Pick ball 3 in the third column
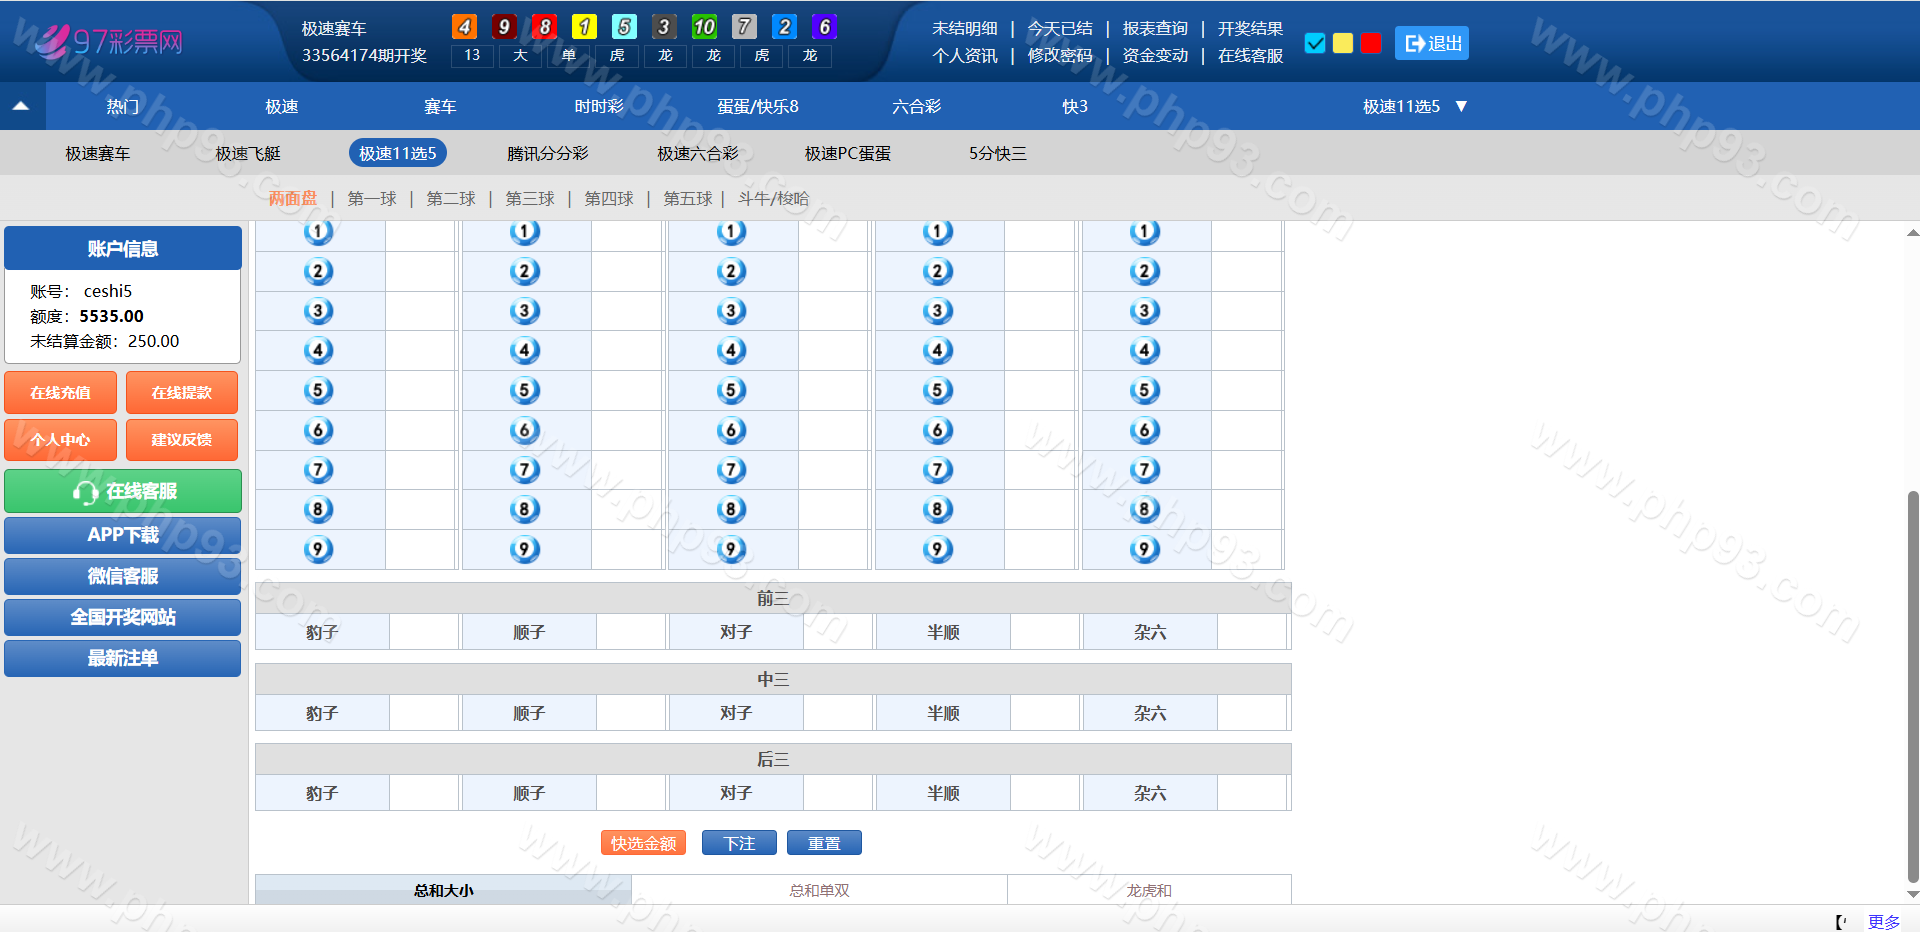The height and width of the screenshot is (932, 1920). click(x=731, y=311)
